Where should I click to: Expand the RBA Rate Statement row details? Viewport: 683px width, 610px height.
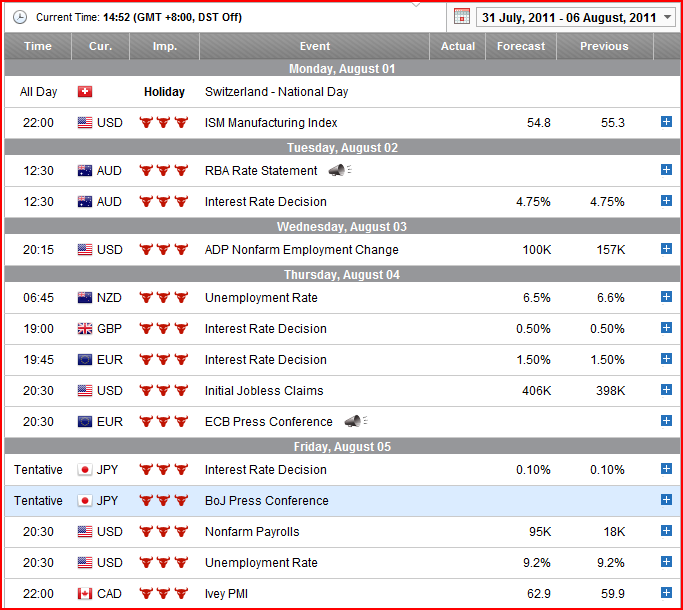tap(666, 169)
